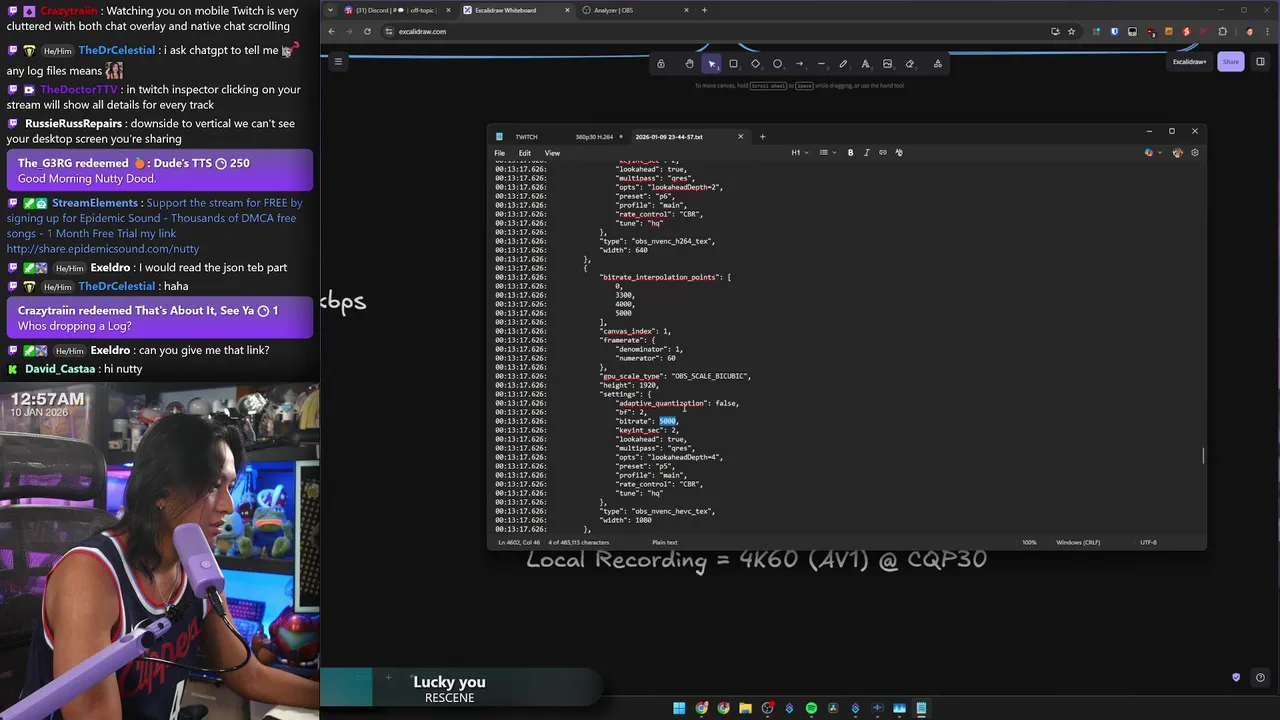This screenshot has width=1280, height=720.
Task: Clear formatting in Notepad toolbar
Action: [x=899, y=153]
